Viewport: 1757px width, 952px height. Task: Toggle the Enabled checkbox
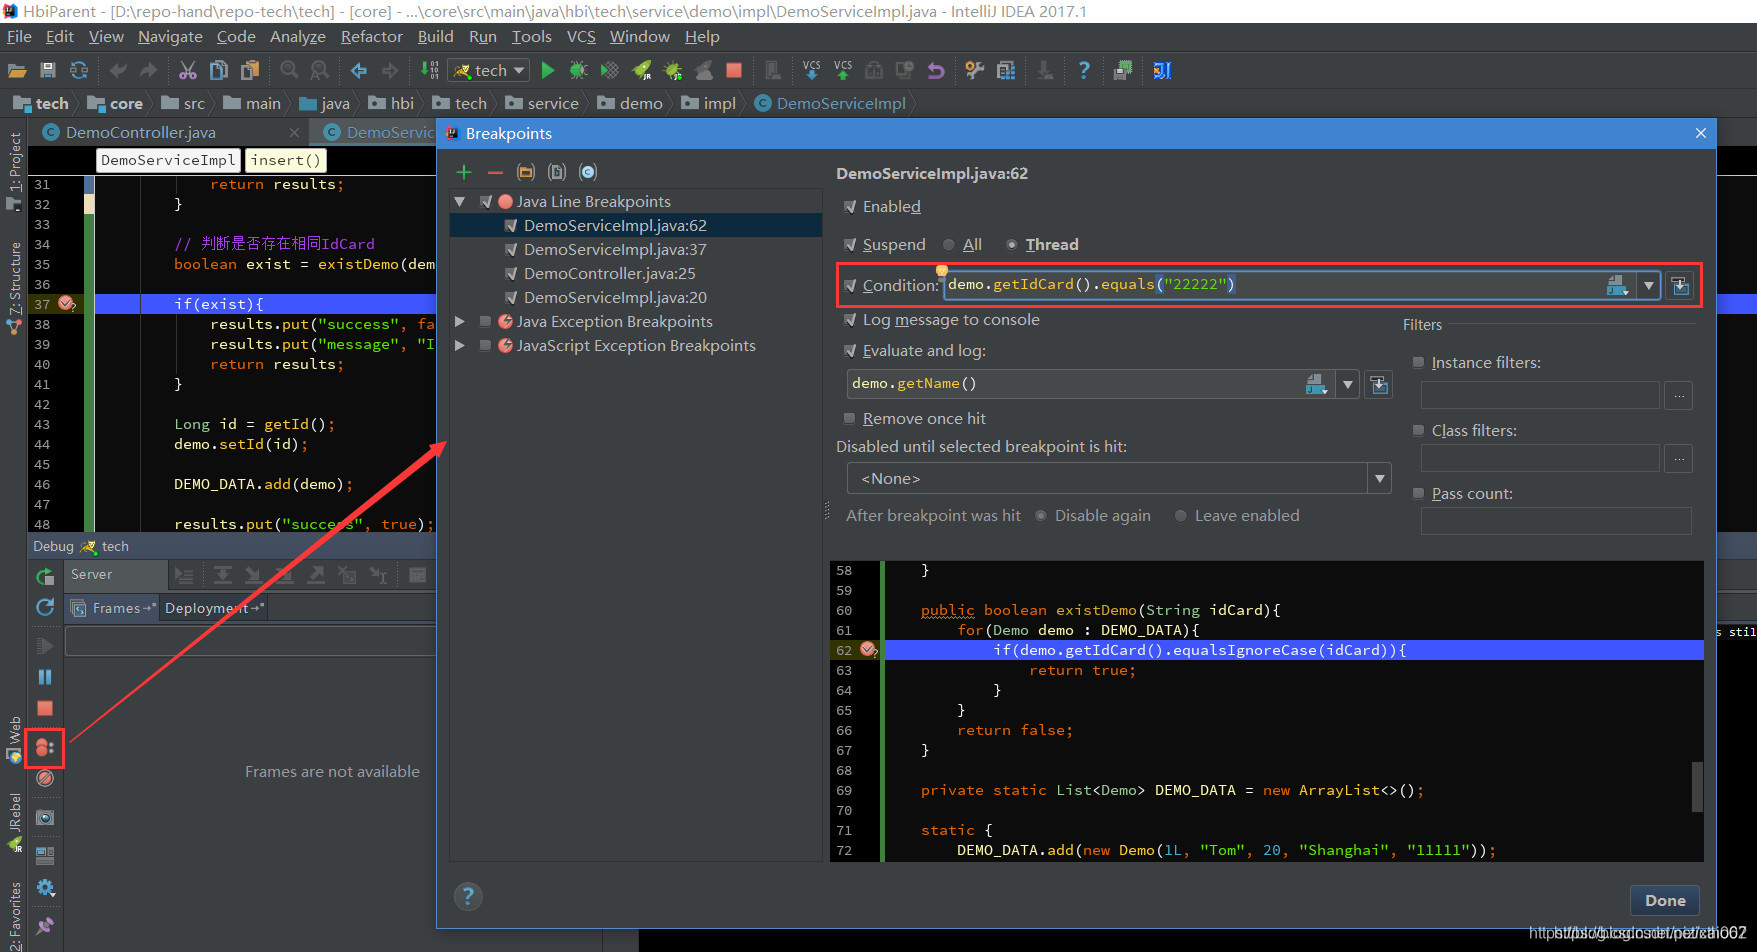[x=850, y=207]
